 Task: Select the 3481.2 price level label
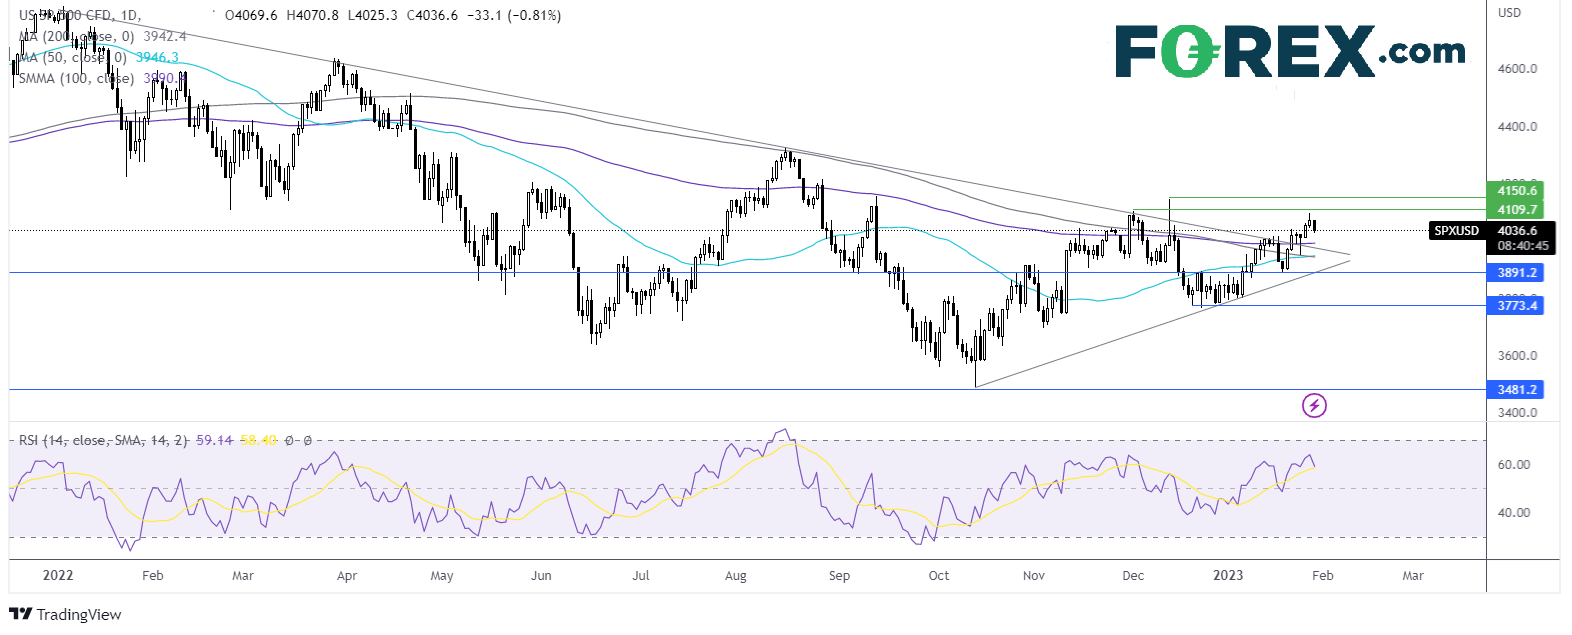(1517, 389)
